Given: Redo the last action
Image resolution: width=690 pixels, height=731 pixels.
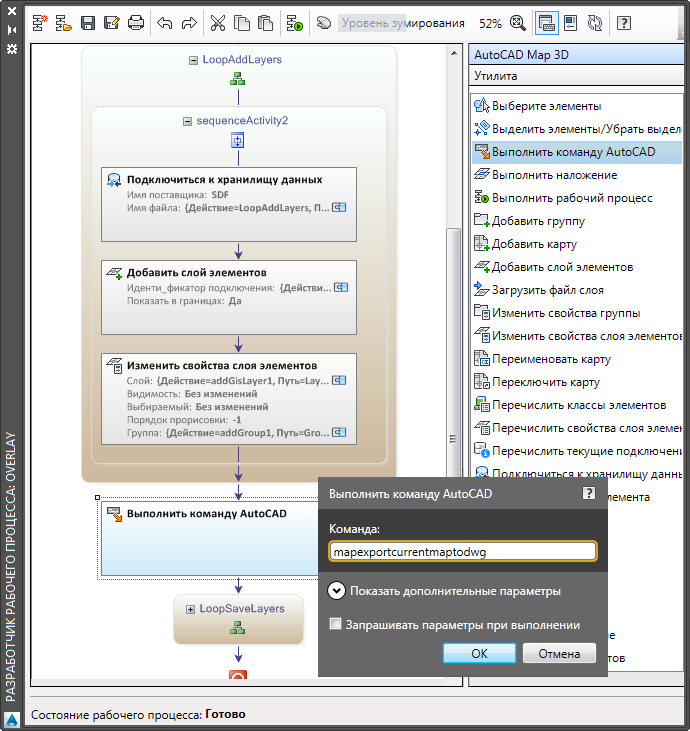Looking at the screenshot, I should click(189, 22).
